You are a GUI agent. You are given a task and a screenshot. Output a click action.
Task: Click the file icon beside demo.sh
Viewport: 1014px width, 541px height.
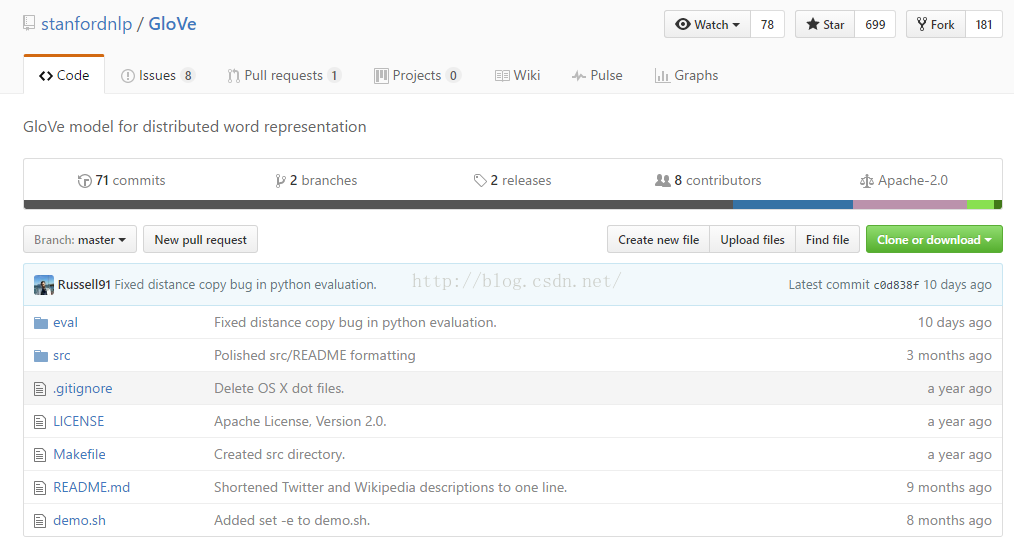click(40, 521)
